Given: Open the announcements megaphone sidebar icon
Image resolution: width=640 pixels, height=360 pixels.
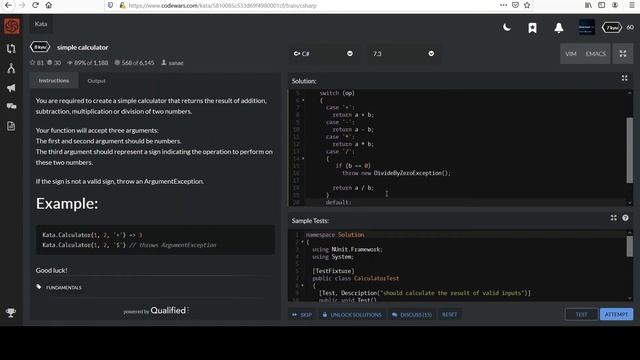Looking at the screenshot, I should [x=11, y=88].
